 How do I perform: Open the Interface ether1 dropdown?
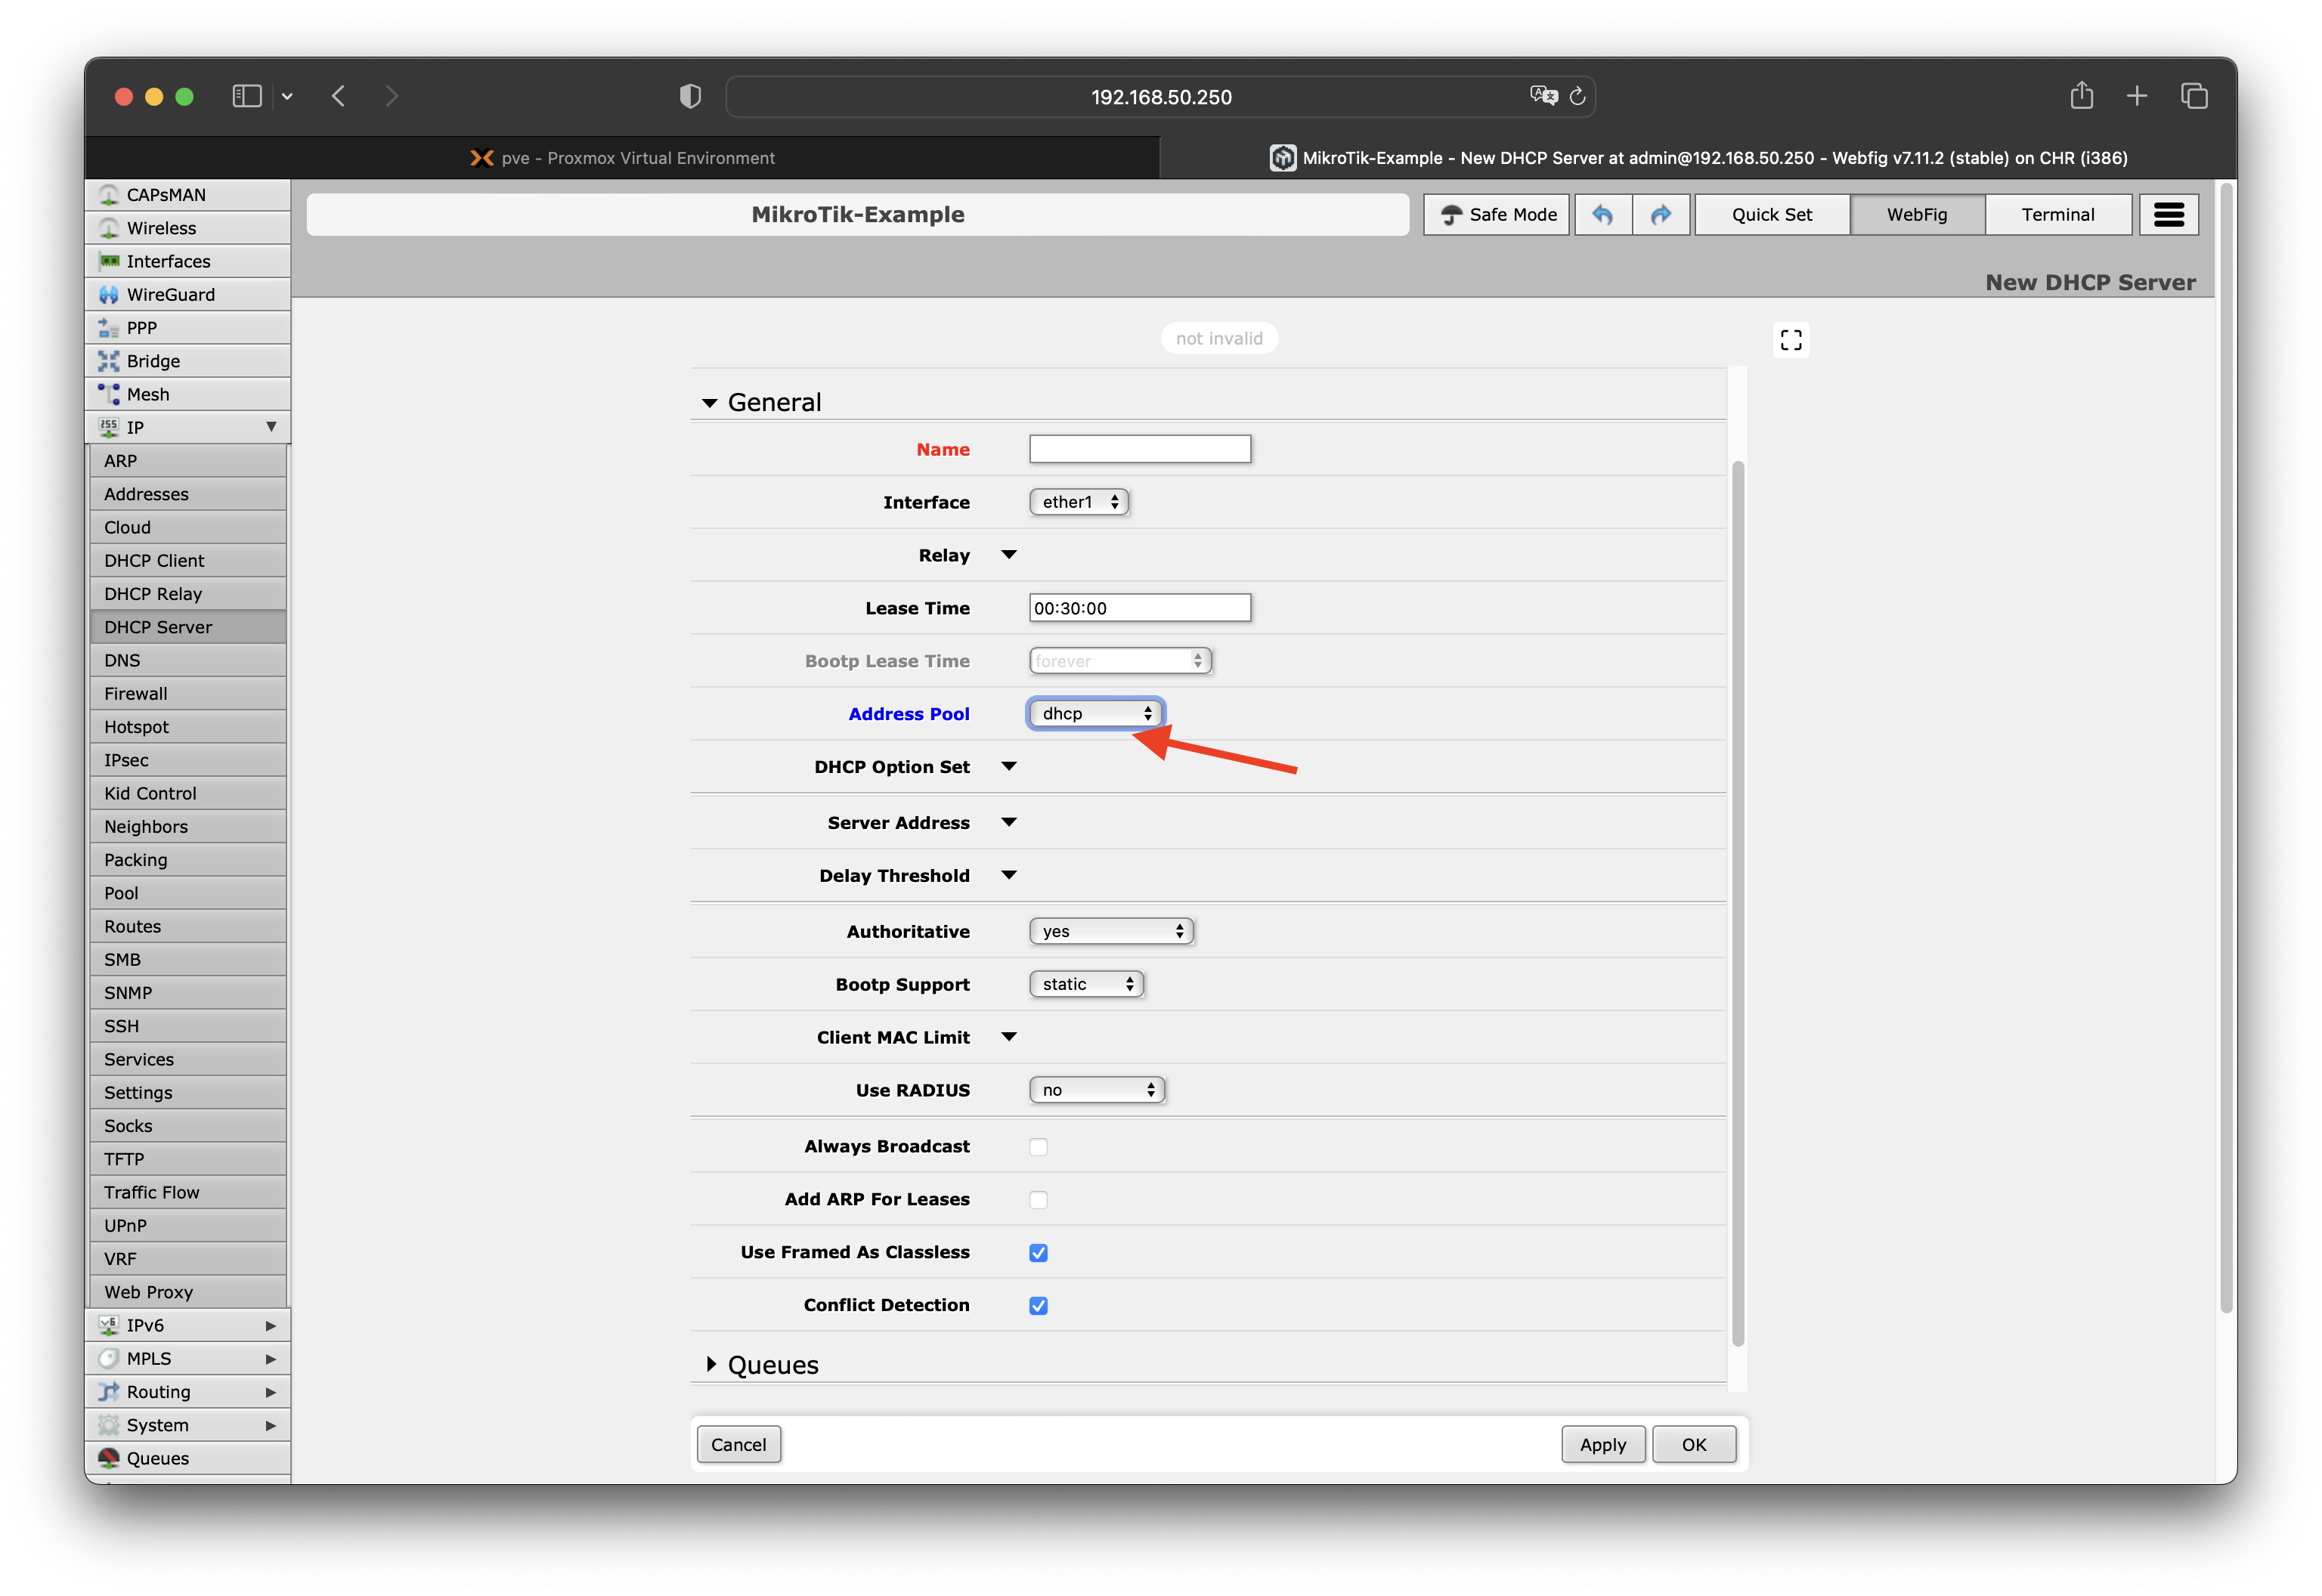1078,502
